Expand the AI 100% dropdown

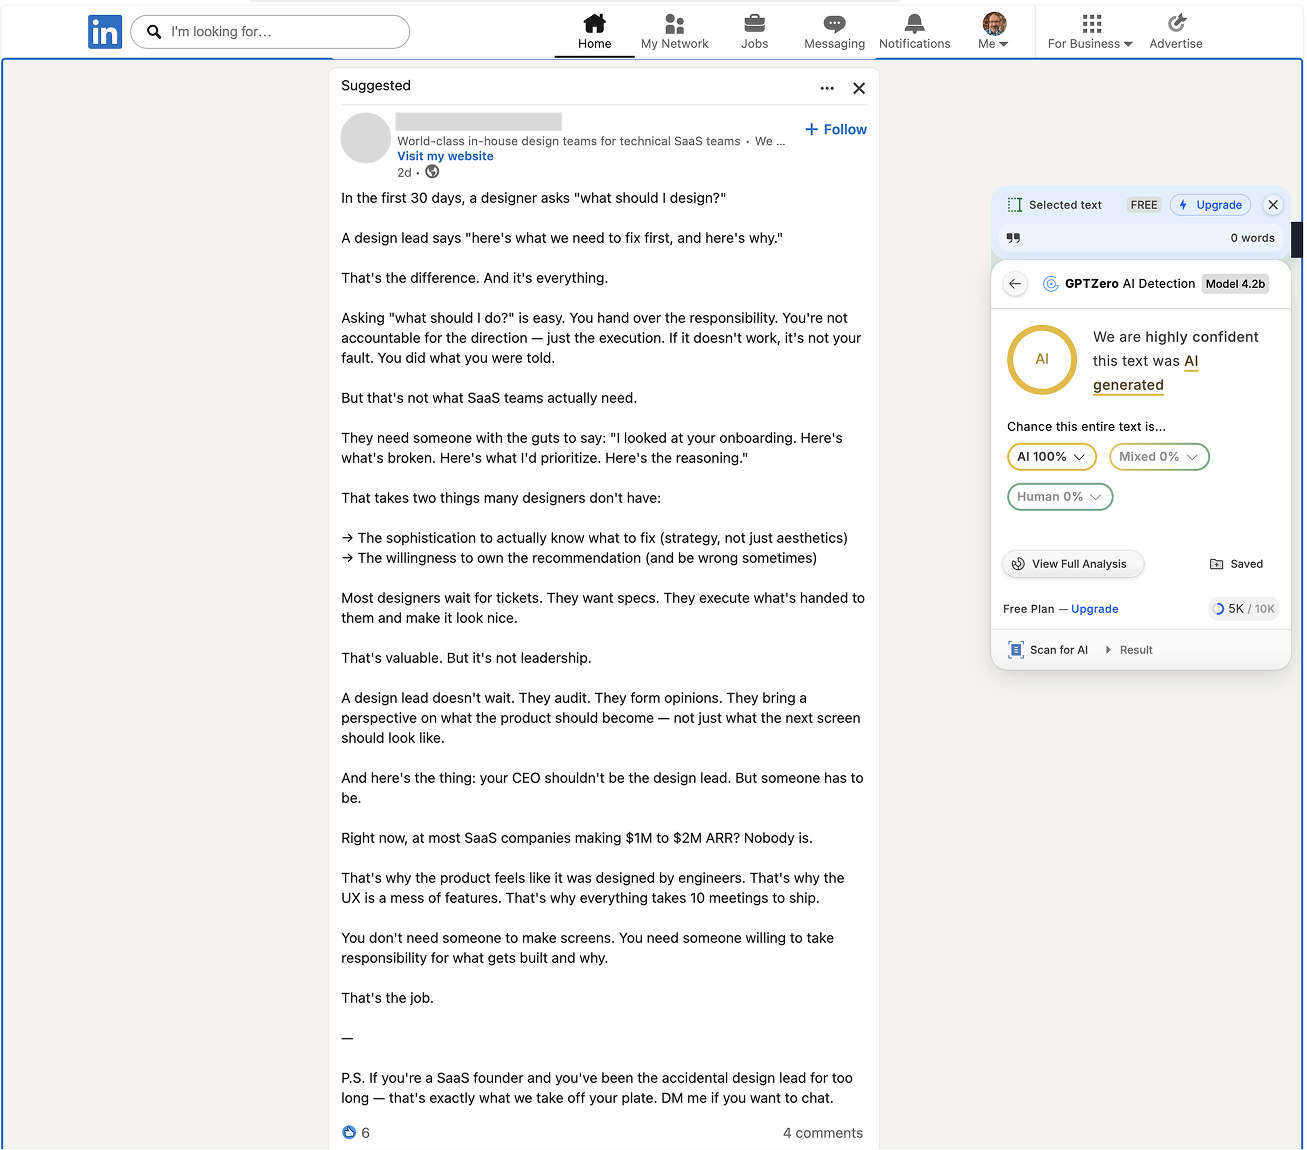click(1051, 457)
